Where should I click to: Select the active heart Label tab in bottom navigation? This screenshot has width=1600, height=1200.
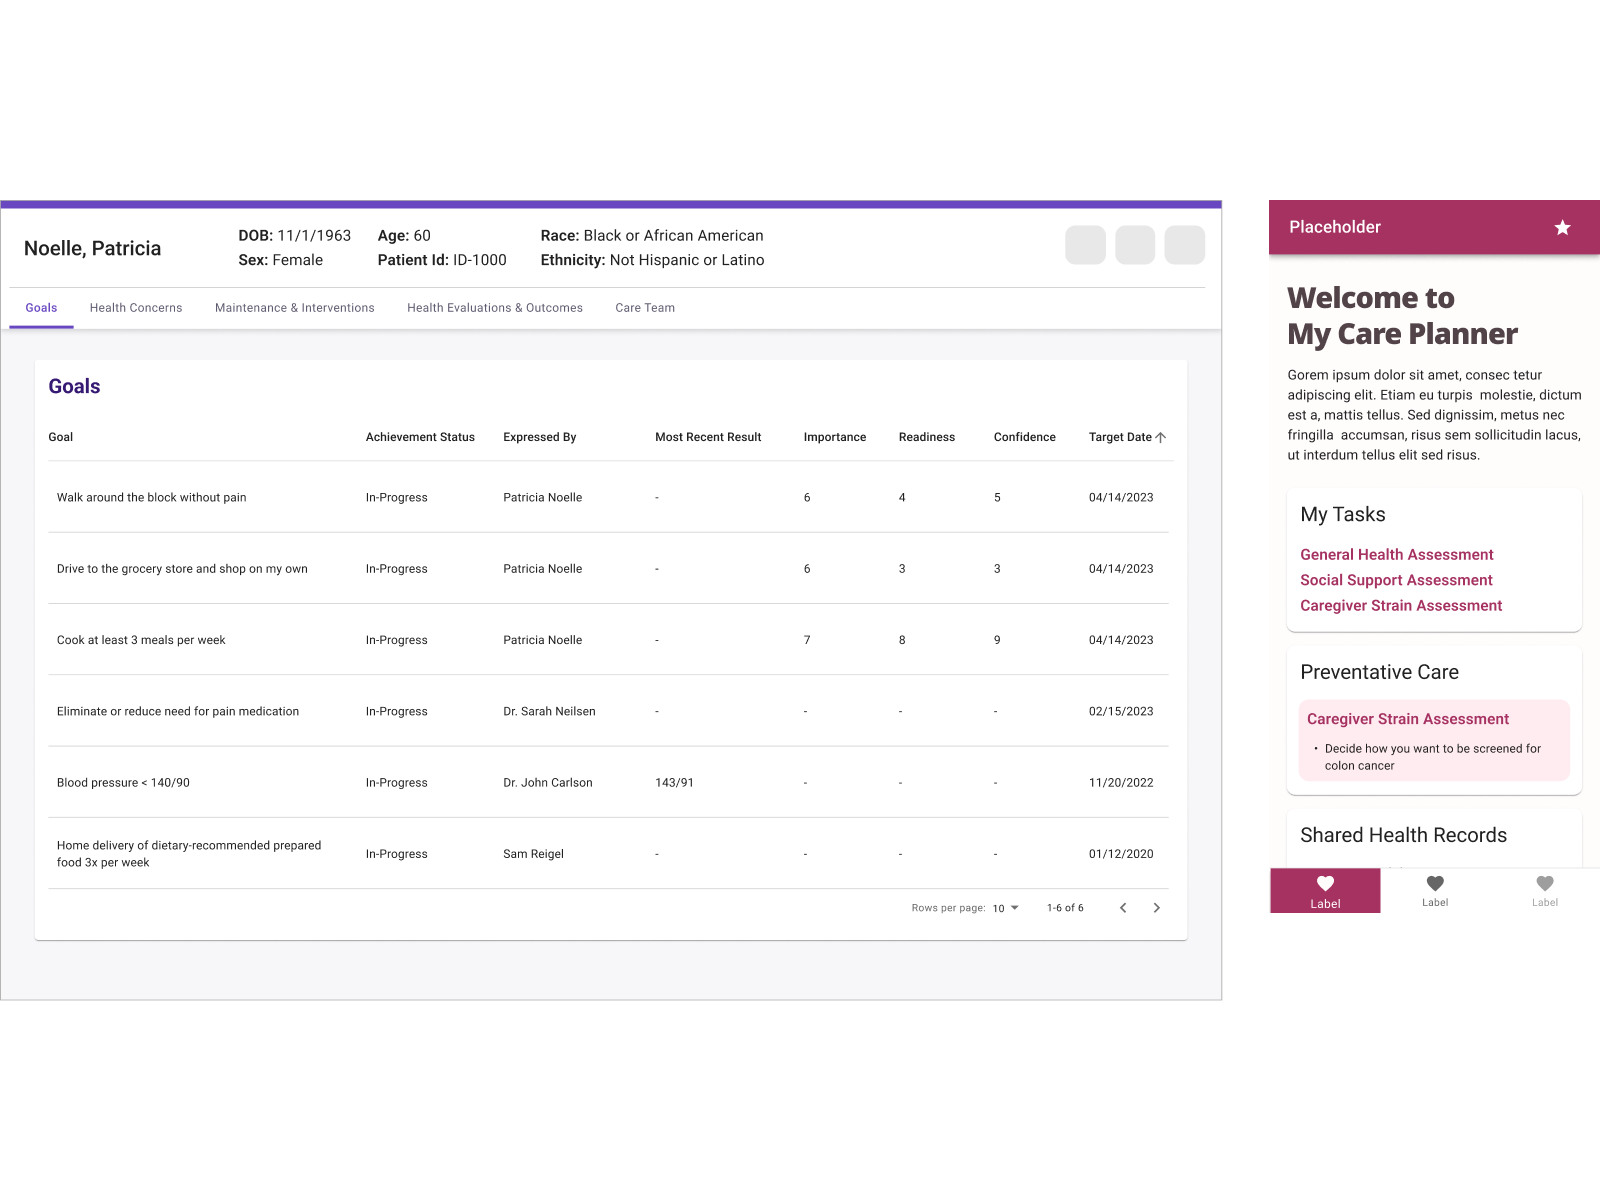[x=1325, y=890]
